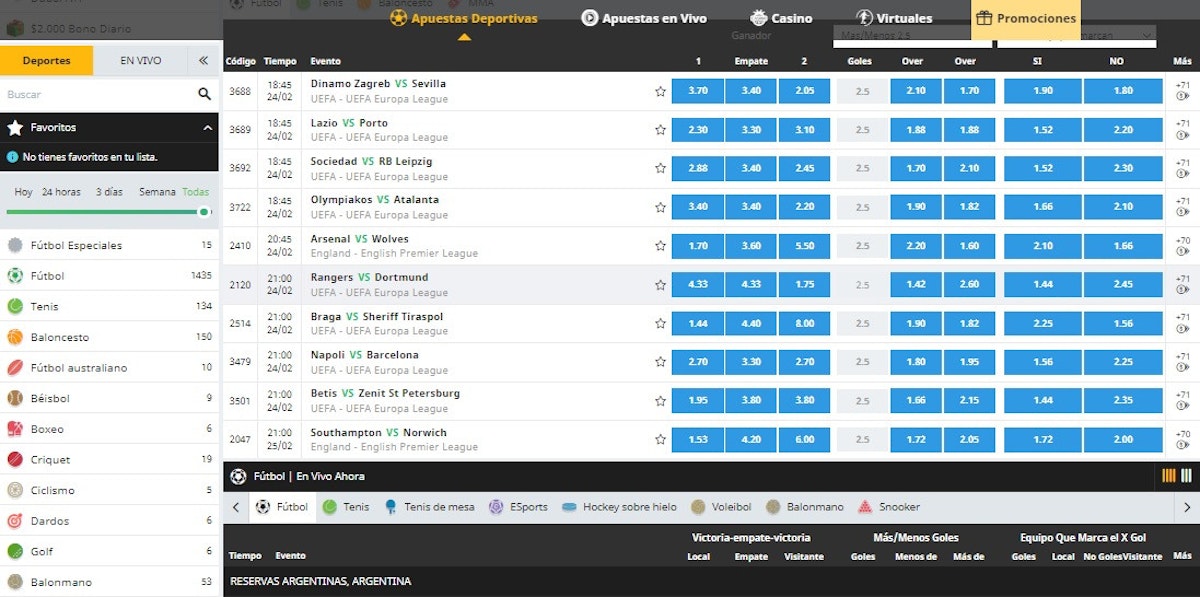Click the Dardos target icon

pyautogui.click(x=15, y=521)
